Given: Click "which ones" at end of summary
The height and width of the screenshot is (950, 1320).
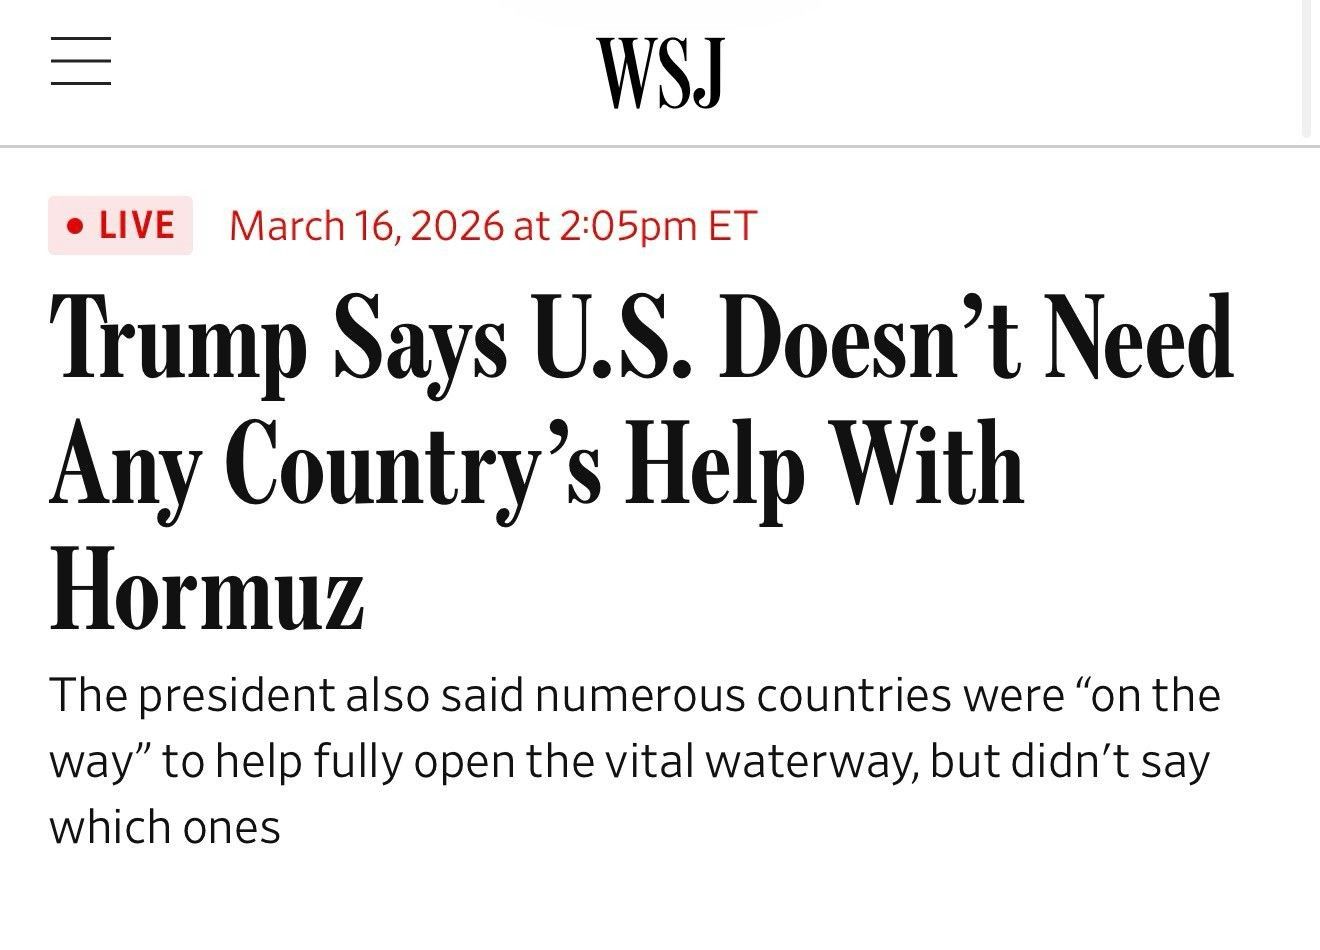Looking at the screenshot, I should pyautogui.click(x=165, y=827).
